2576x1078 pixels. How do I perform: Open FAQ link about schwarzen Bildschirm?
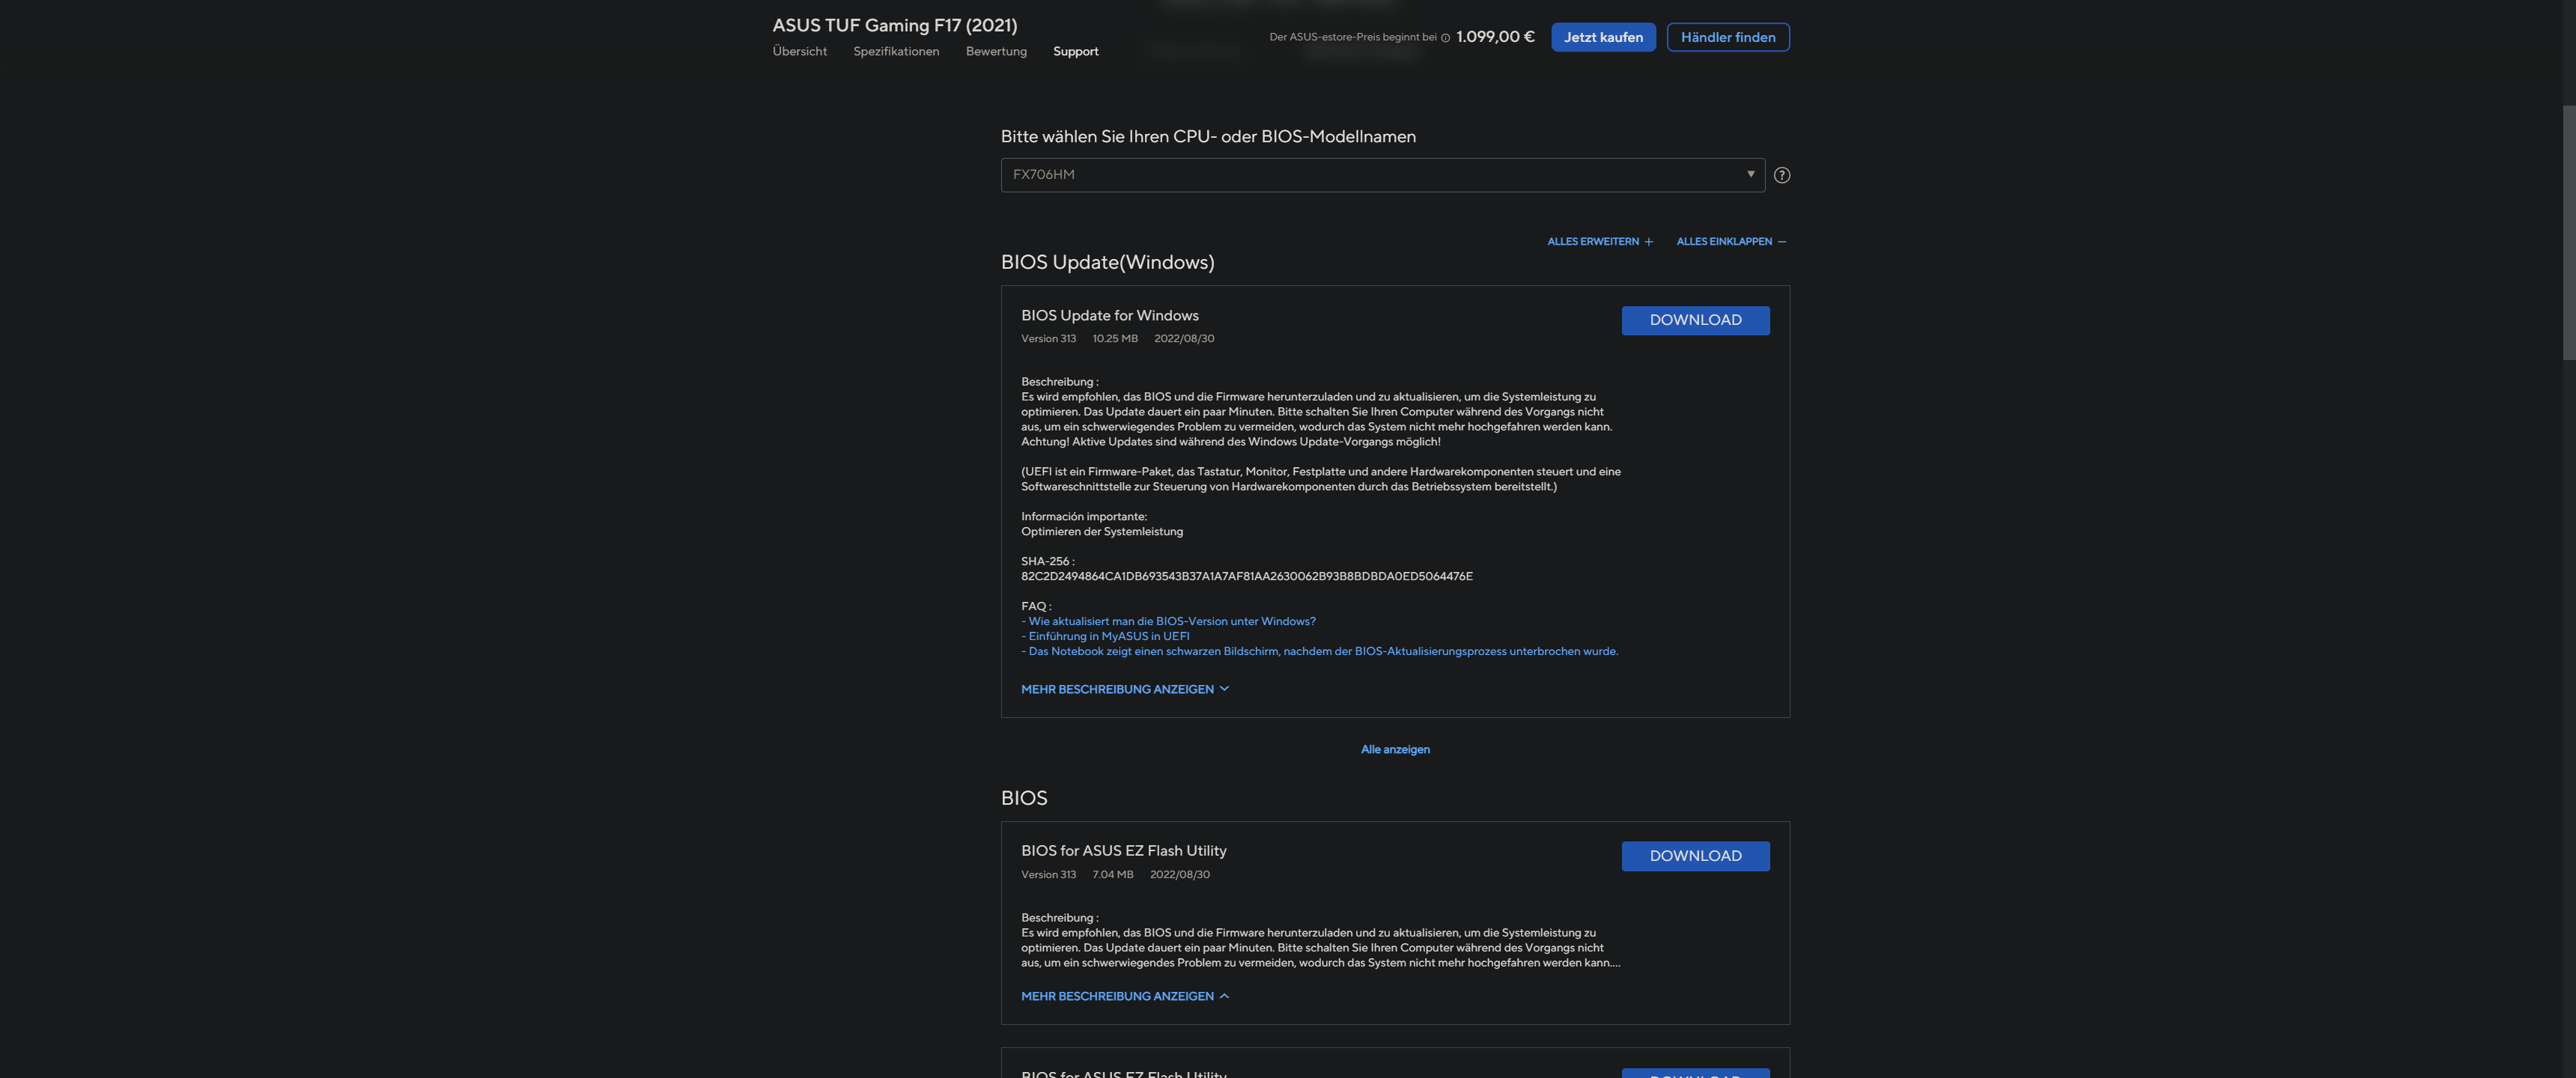coord(1322,651)
